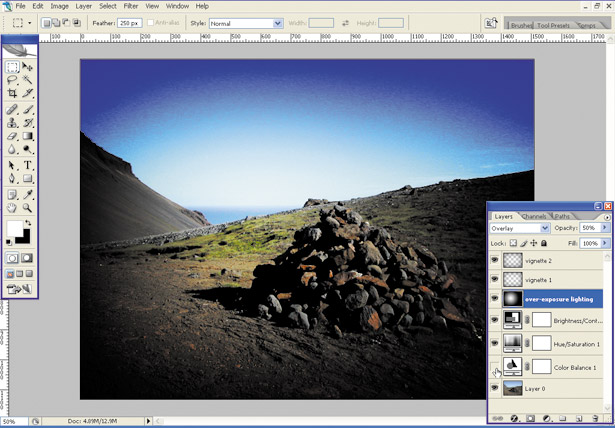Image resolution: width=615 pixels, height=428 pixels.
Task: Add a layer style in Layers panel
Action: [514, 419]
